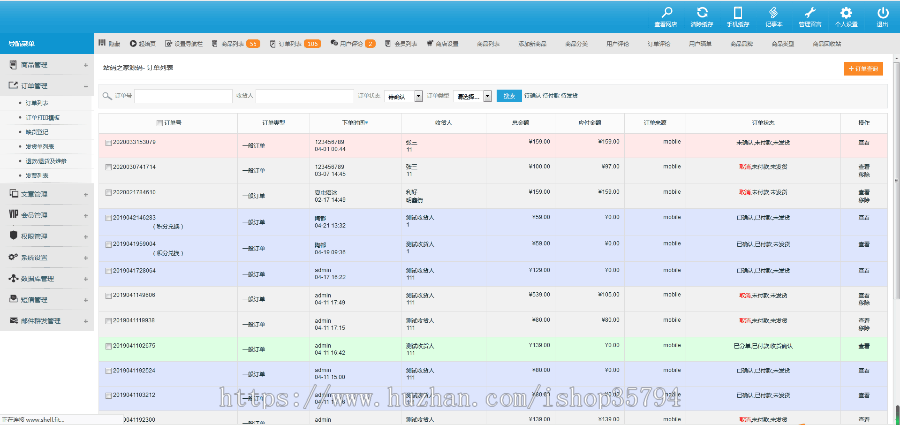
Task: Select 缺货登记 in the sidebar submenu
Action: pos(37,132)
